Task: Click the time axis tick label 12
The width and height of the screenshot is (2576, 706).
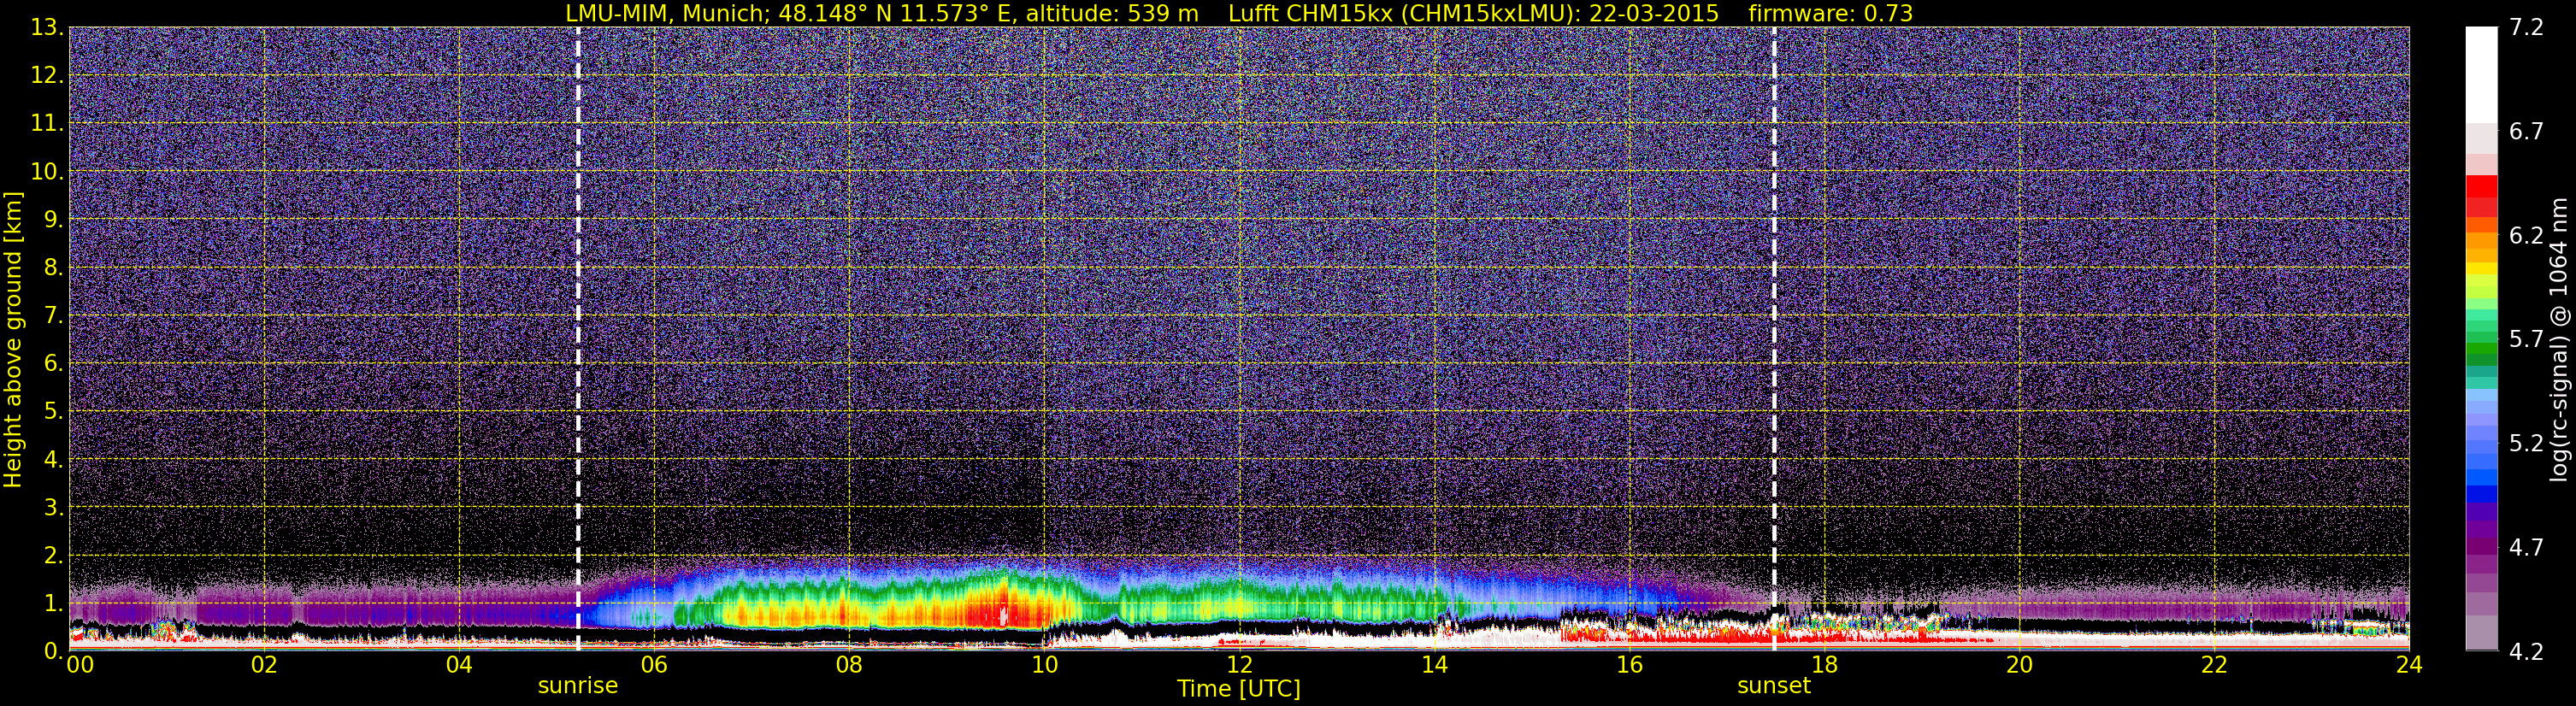Action: point(1239,665)
